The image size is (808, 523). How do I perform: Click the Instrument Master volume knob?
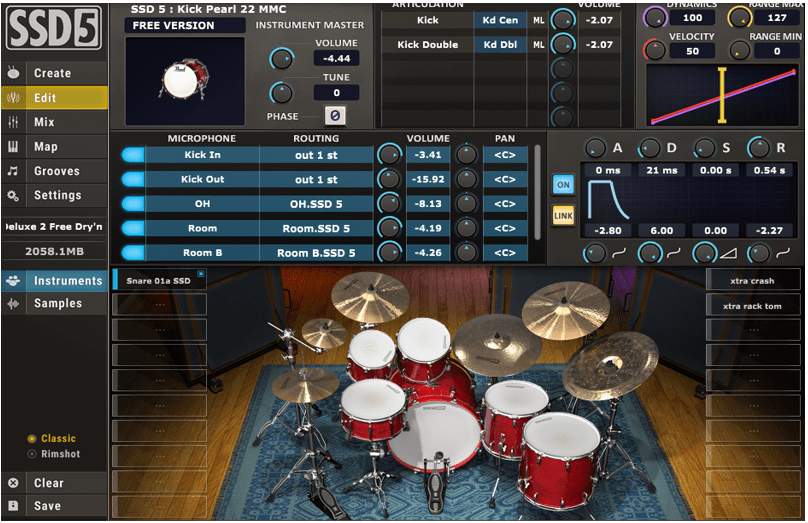(283, 59)
